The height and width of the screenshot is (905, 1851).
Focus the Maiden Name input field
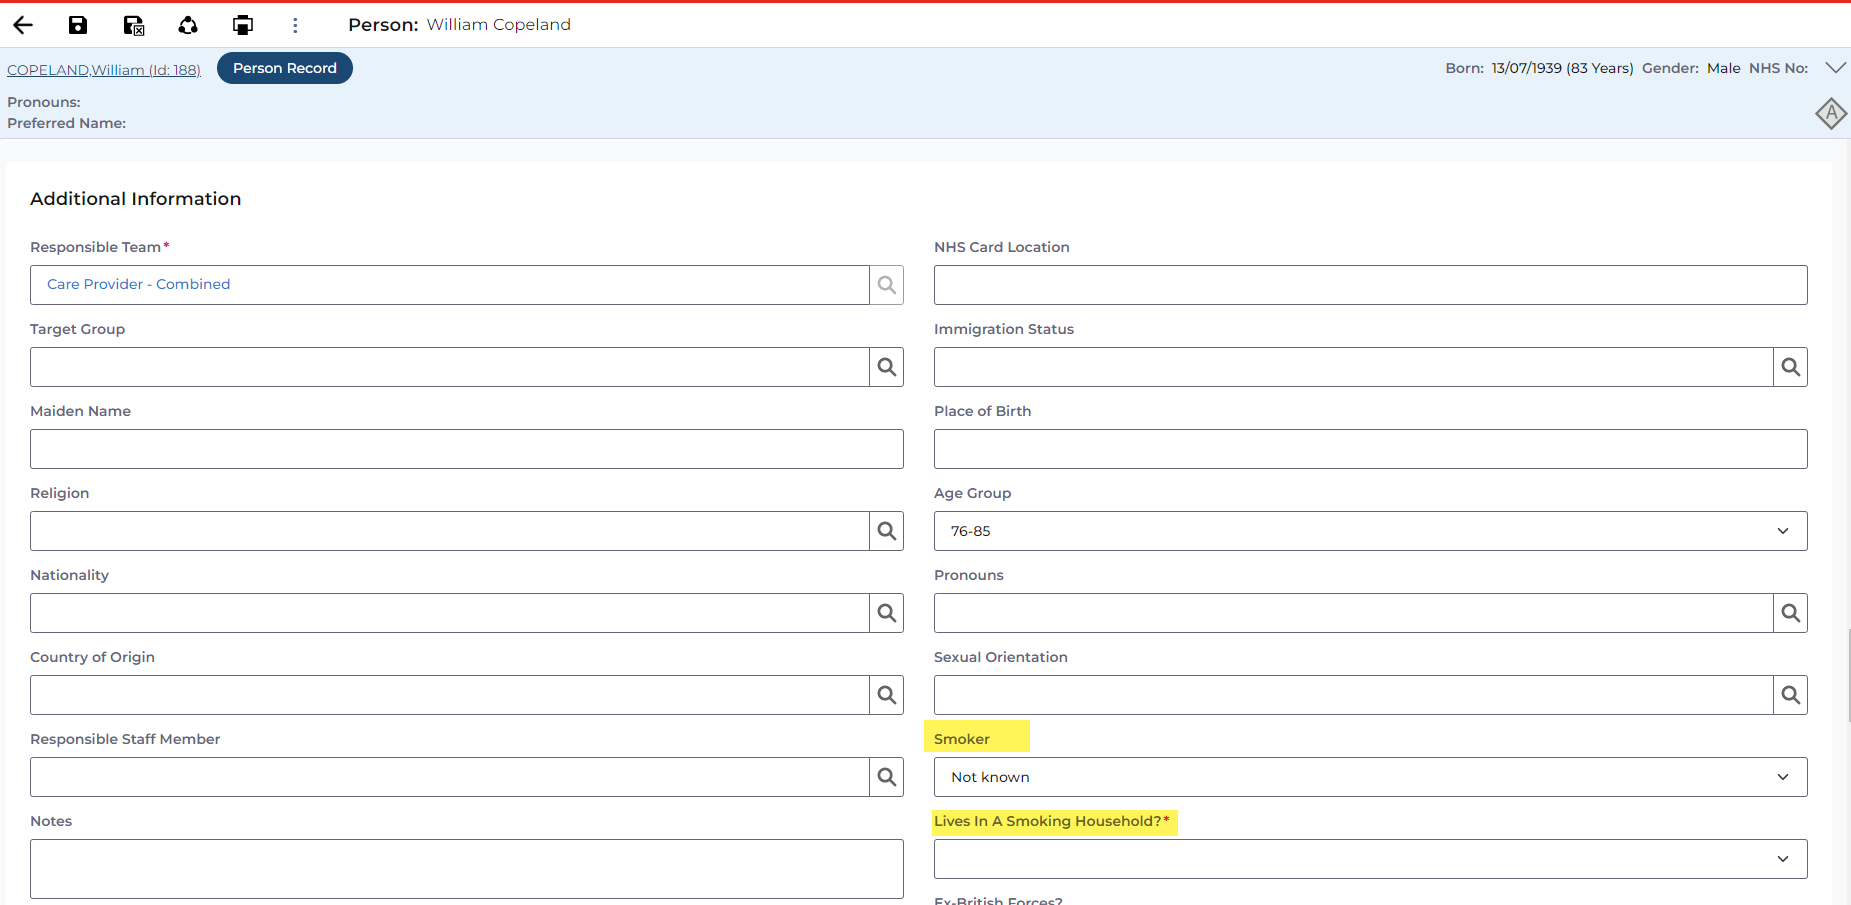coord(467,449)
